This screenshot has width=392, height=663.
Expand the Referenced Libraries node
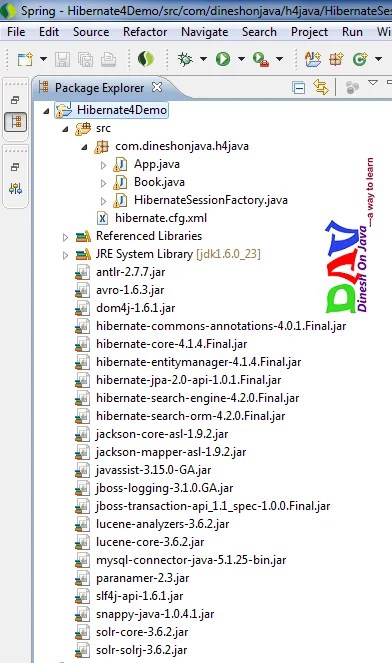[x=65, y=237]
